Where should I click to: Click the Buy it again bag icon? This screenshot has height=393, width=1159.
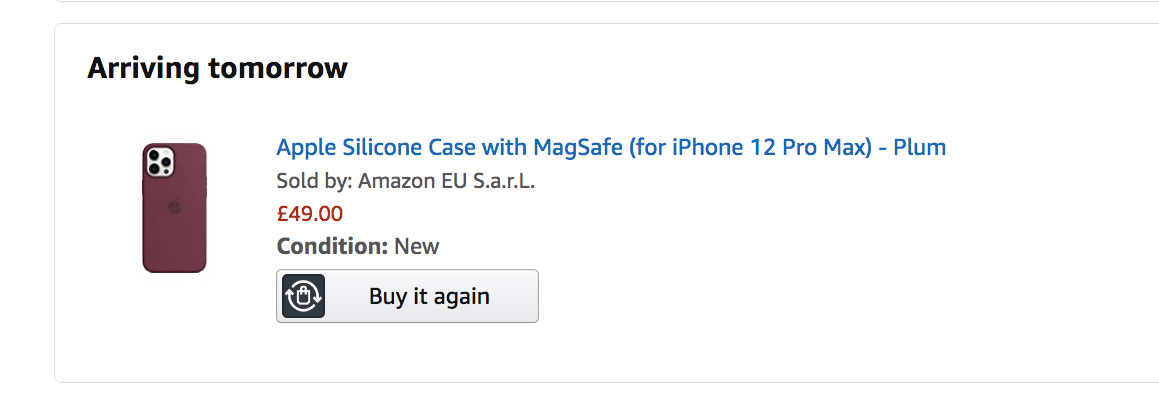click(304, 296)
